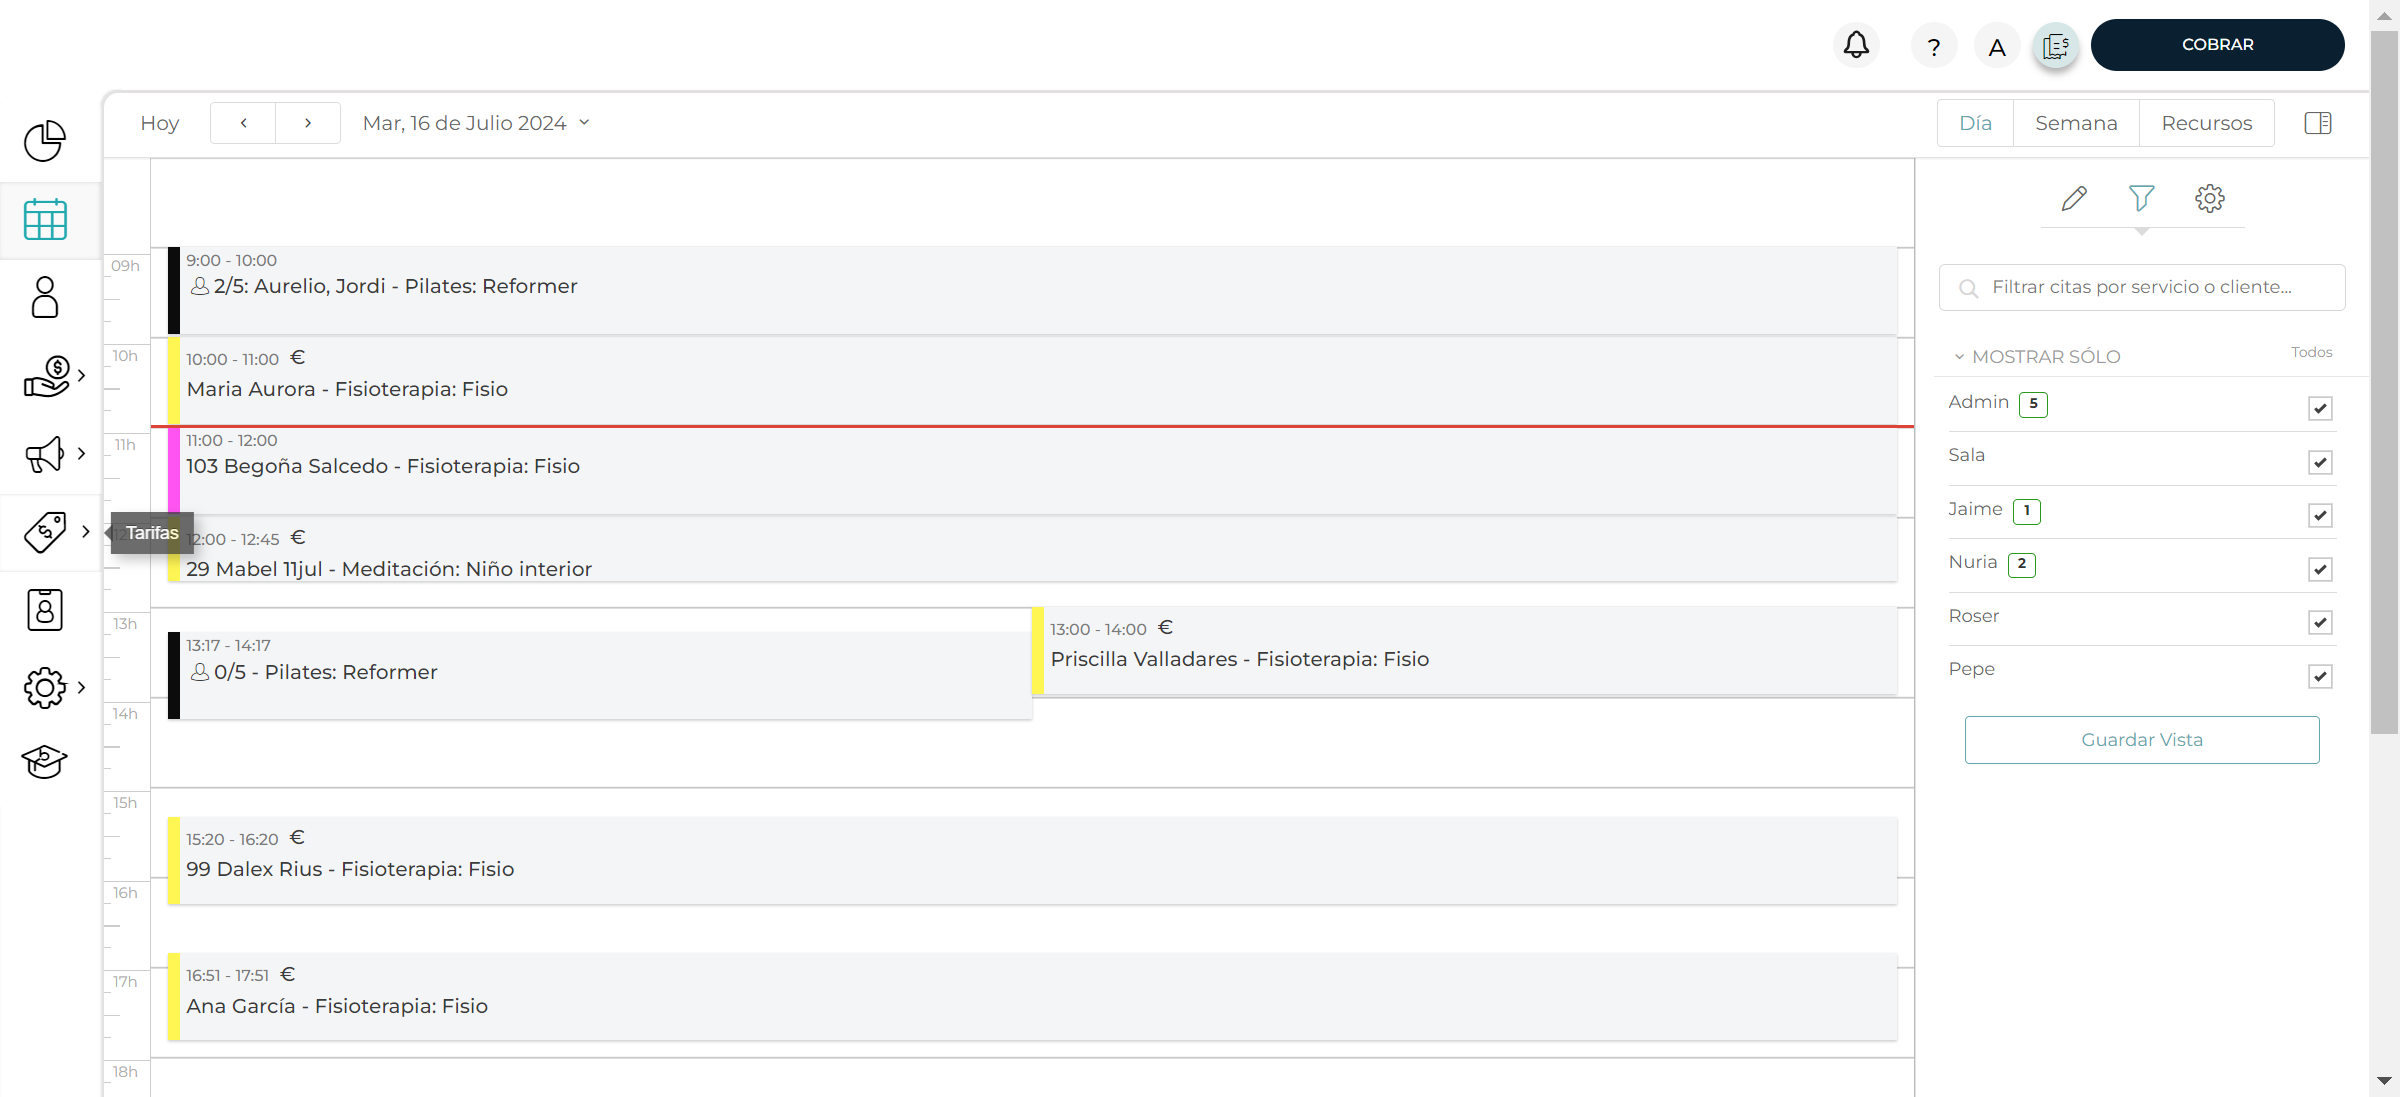Open the date picker for Mar, 16 de Julio 2024
The image size is (2400, 1097).
tap(476, 123)
